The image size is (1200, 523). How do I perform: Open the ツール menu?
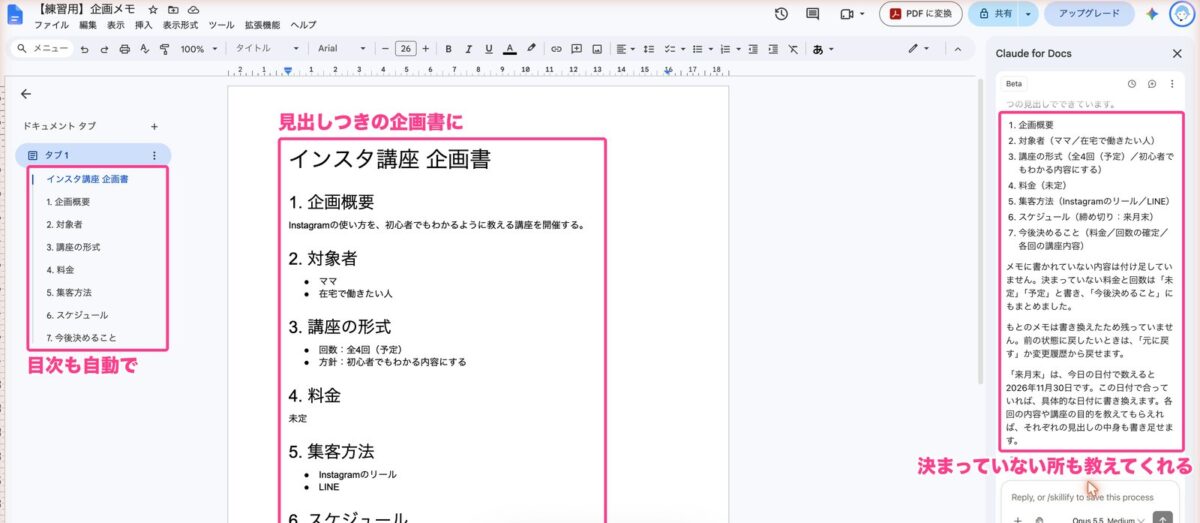(x=221, y=25)
